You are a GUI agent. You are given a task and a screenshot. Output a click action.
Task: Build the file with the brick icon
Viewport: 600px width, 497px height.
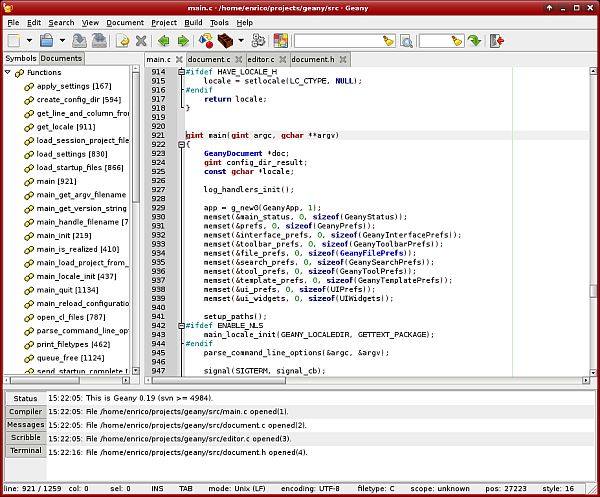(225, 41)
